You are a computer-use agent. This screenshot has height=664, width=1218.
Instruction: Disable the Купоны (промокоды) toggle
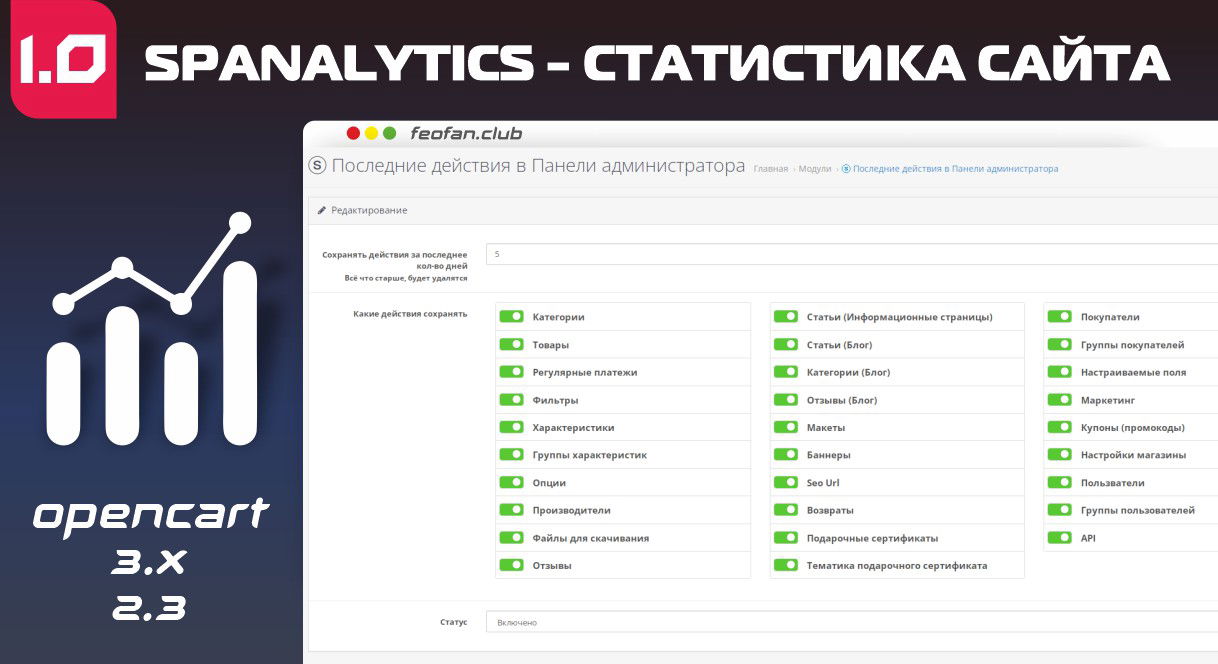[1059, 428]
